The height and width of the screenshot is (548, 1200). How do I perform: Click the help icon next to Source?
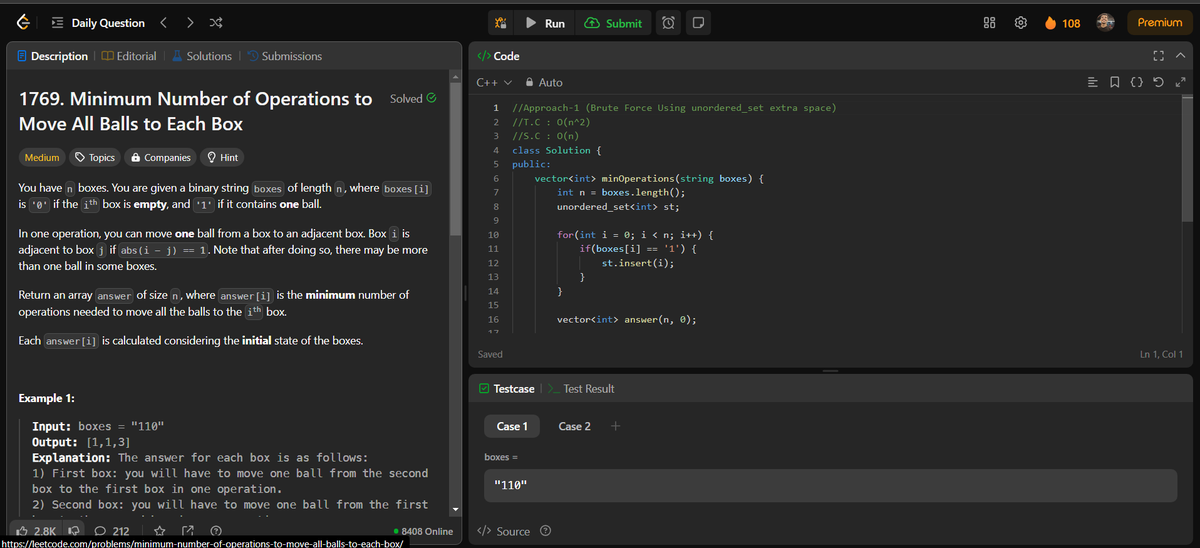tap(545, 531)
